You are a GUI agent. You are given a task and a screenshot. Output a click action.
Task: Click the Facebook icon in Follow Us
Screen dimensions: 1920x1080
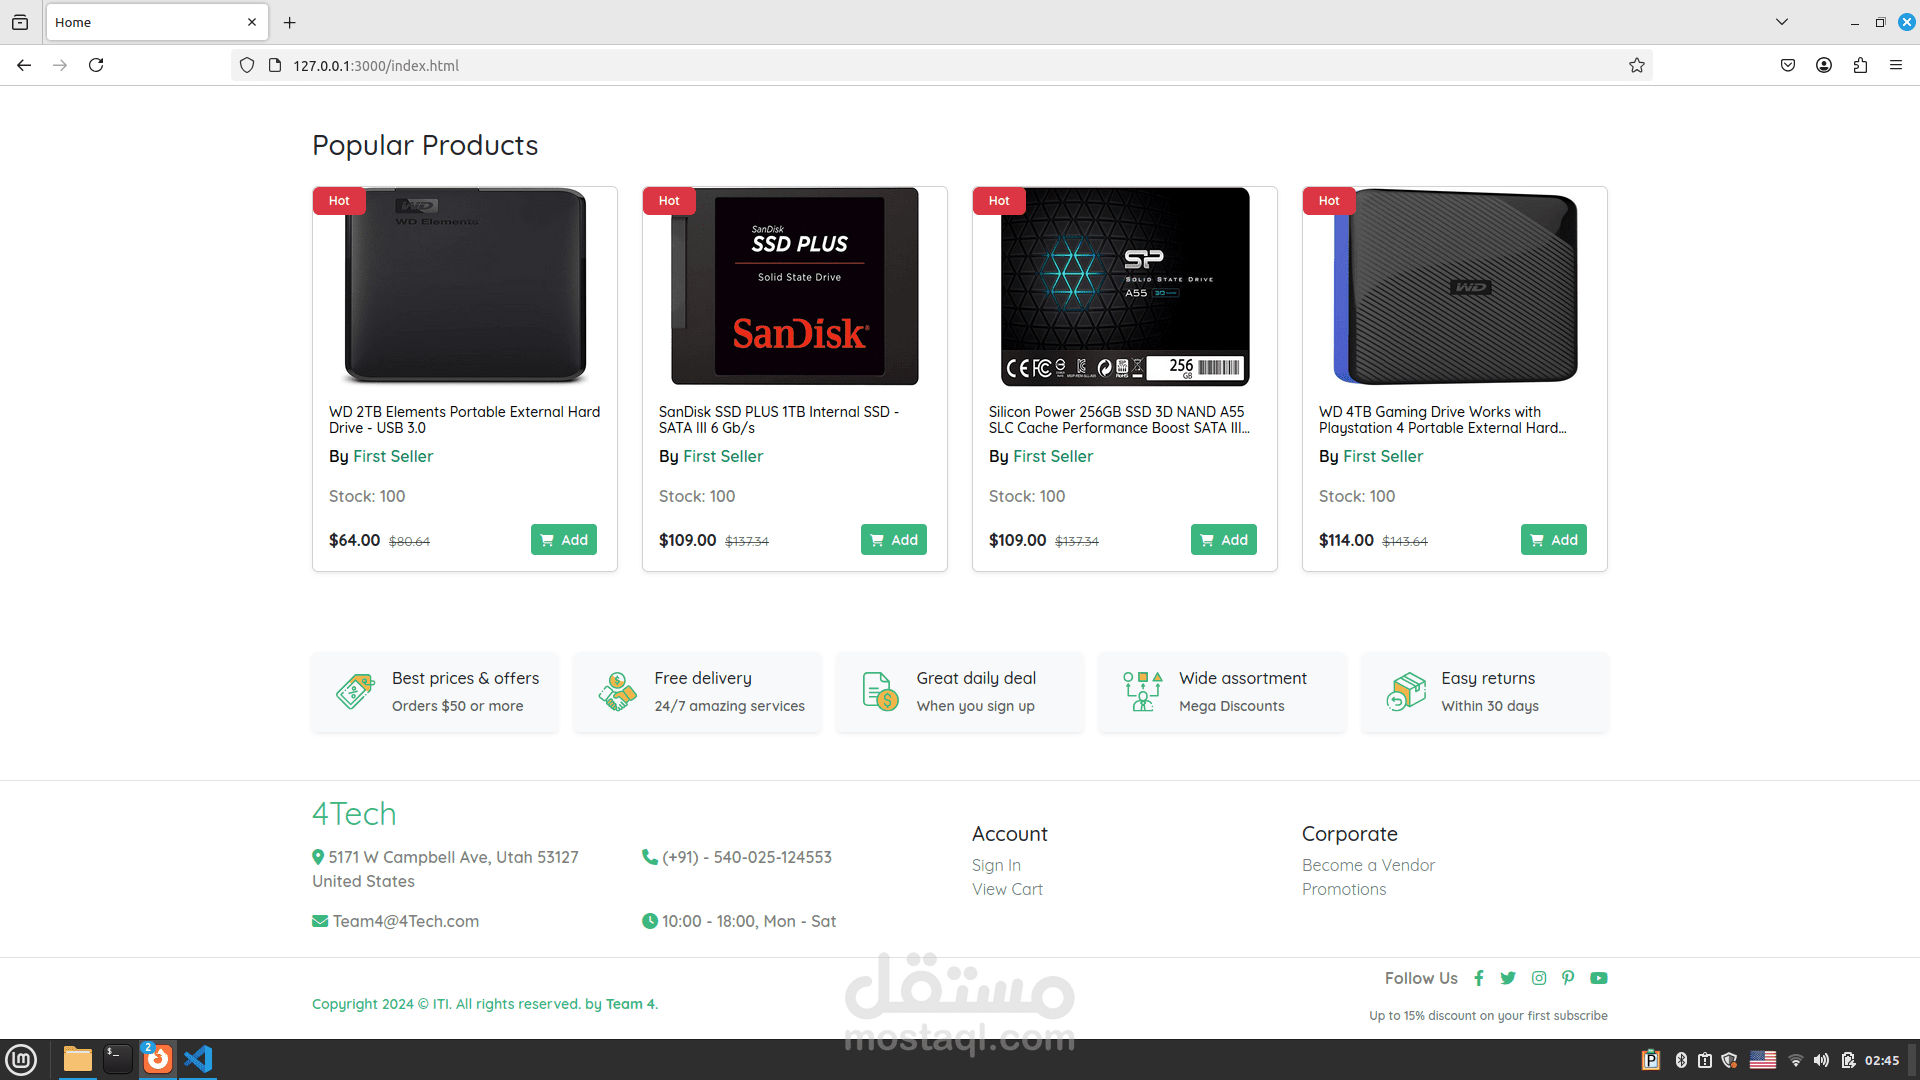(1479, 978)
